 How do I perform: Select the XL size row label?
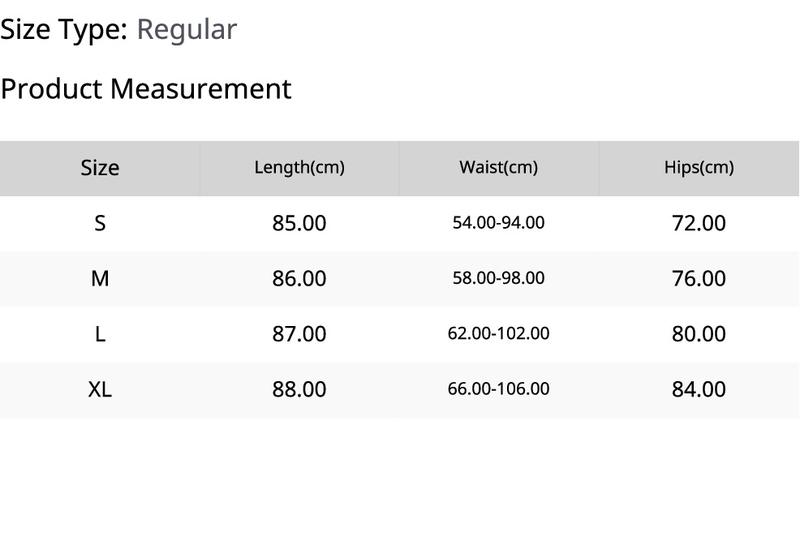100,390
